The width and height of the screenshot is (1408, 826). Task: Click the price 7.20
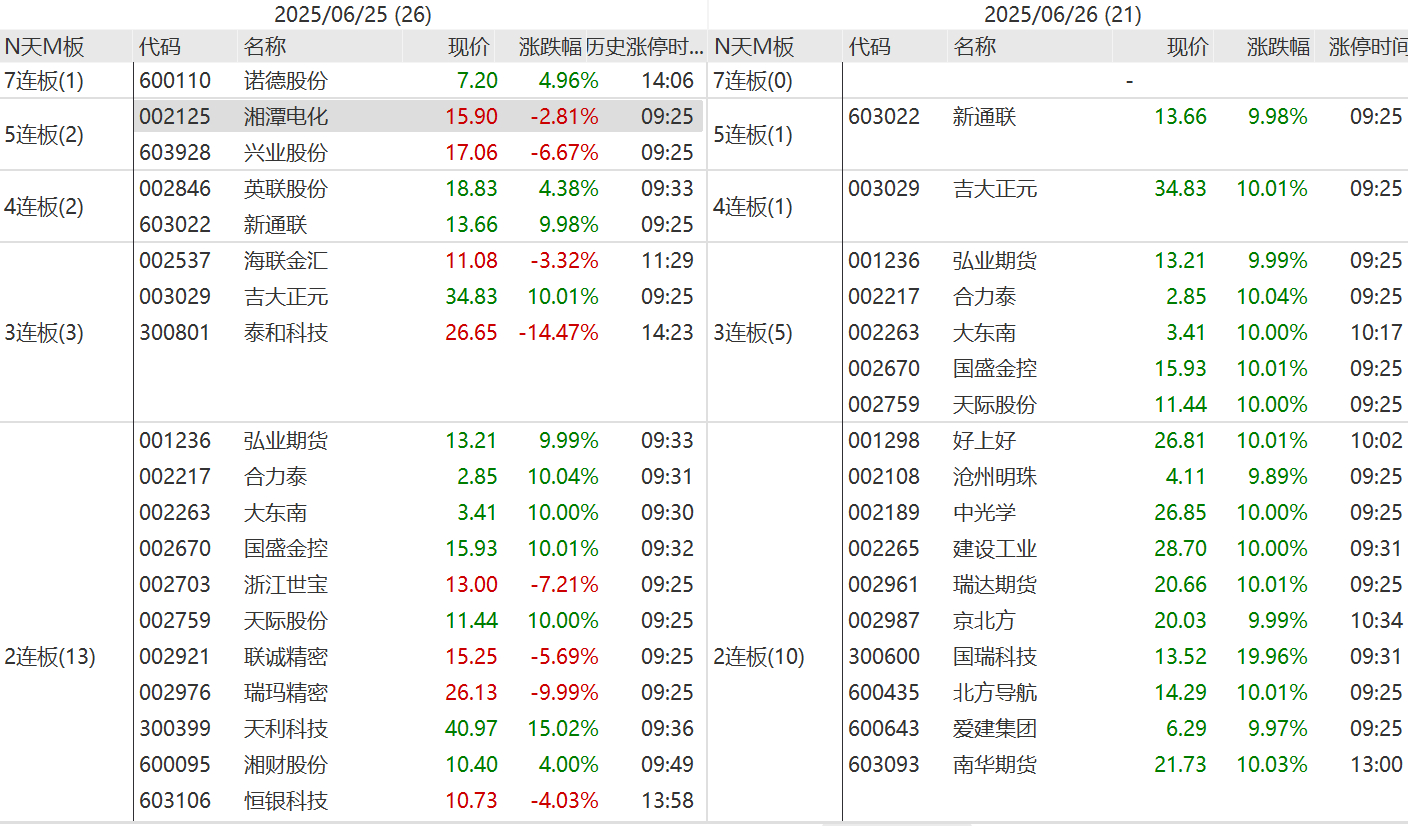477,81
